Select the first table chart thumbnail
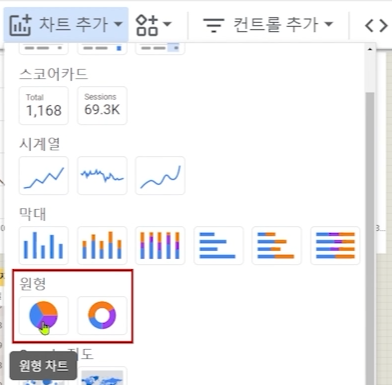392x385 pixels. click(x=44, y=49)
